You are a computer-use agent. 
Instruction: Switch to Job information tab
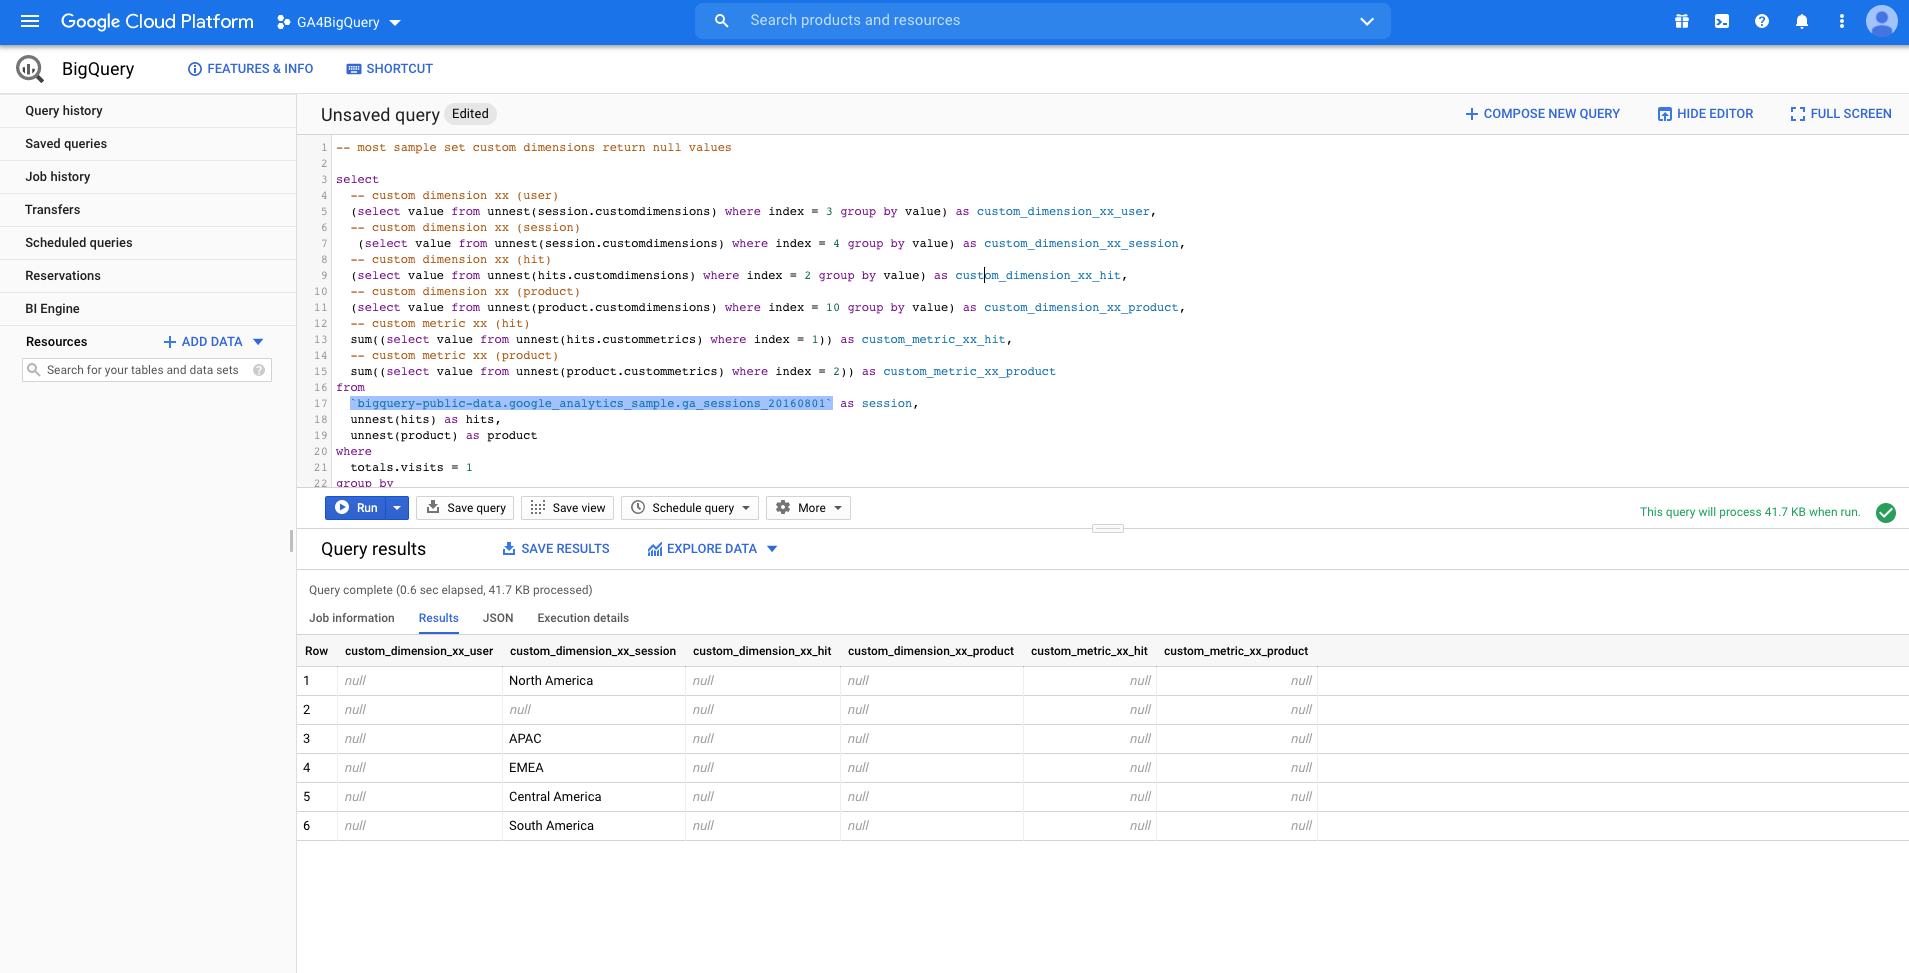coord(352,618)
